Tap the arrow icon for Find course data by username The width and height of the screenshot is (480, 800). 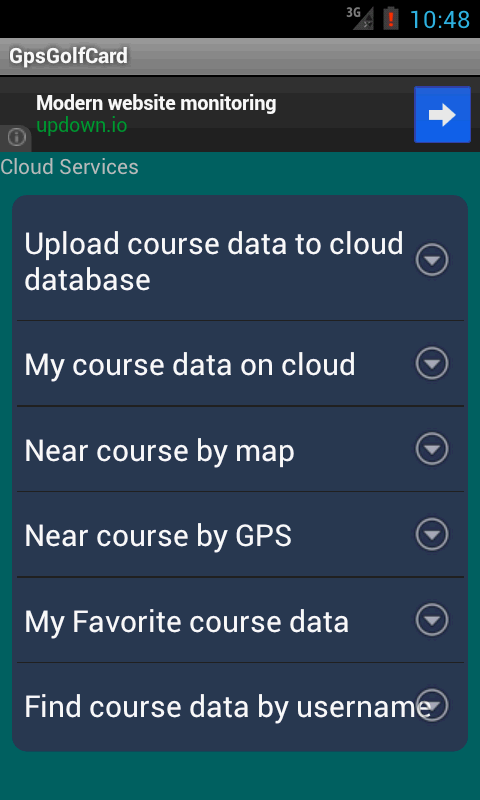432,705
